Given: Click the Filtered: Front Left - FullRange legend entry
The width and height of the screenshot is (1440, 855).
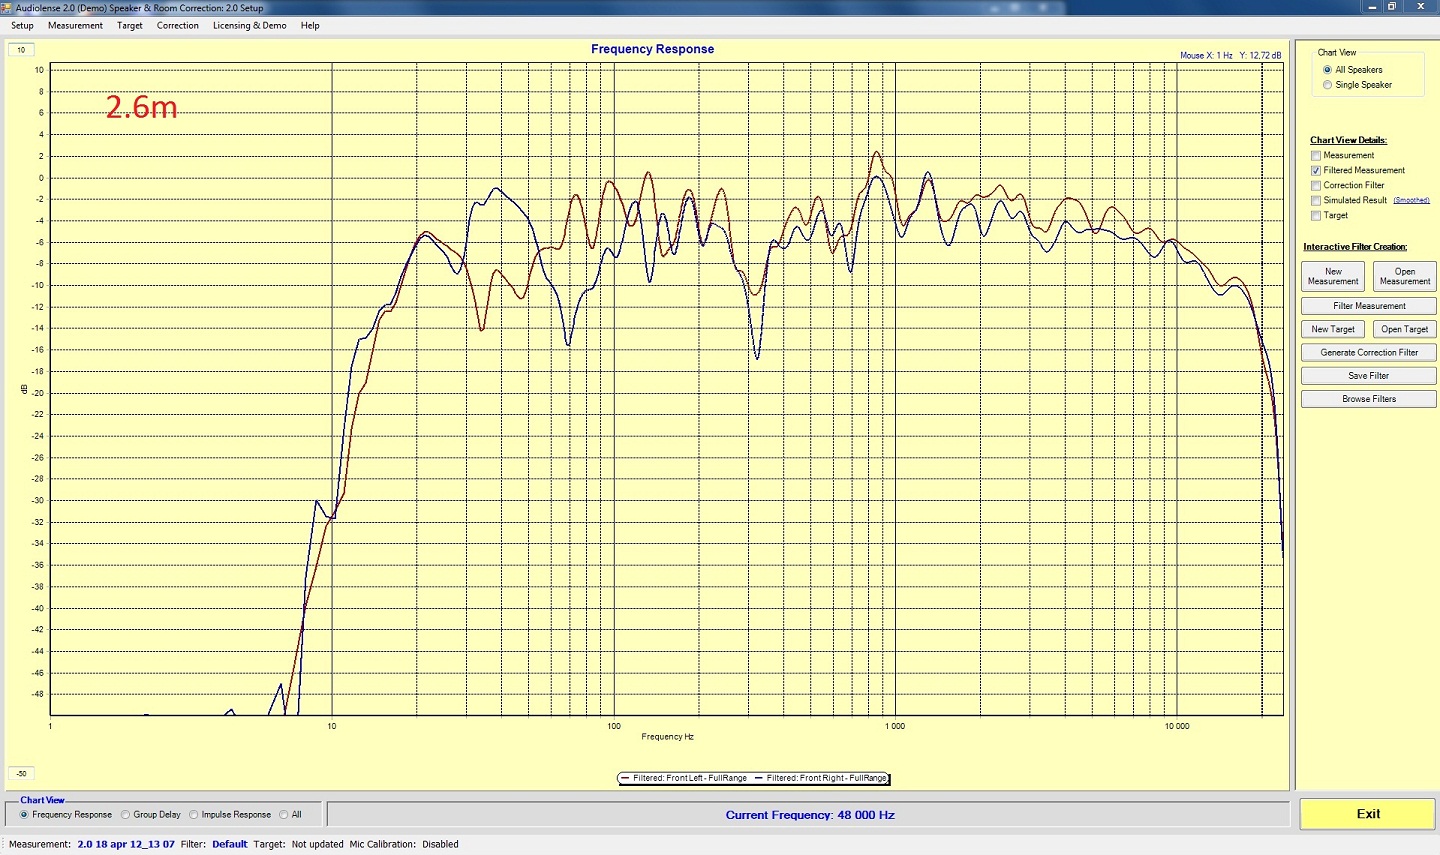Looking at the screenshot, I should tap(684, 778).
